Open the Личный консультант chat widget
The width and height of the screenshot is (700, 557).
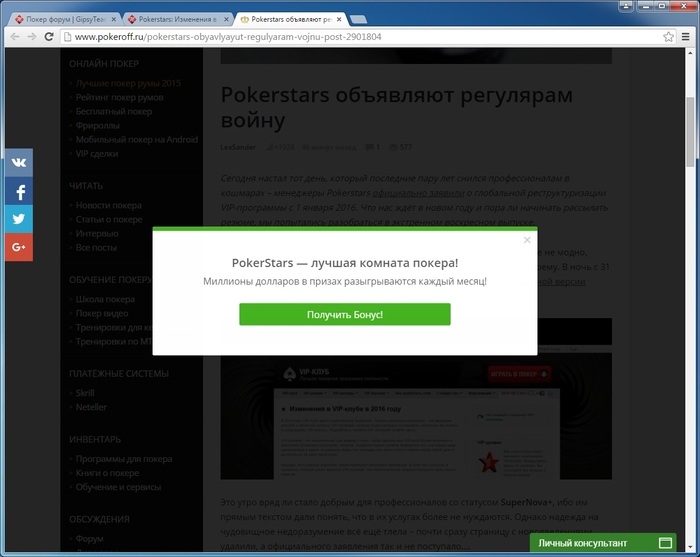[603, 543]
